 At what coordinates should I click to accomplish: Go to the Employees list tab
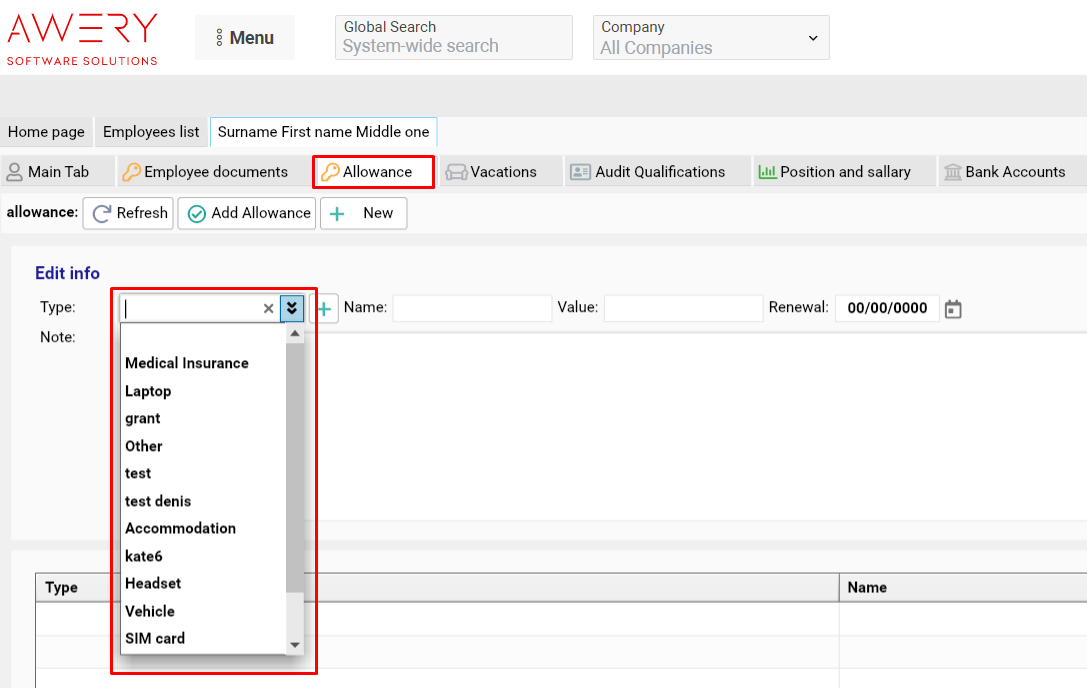click(x=151, y=132)
